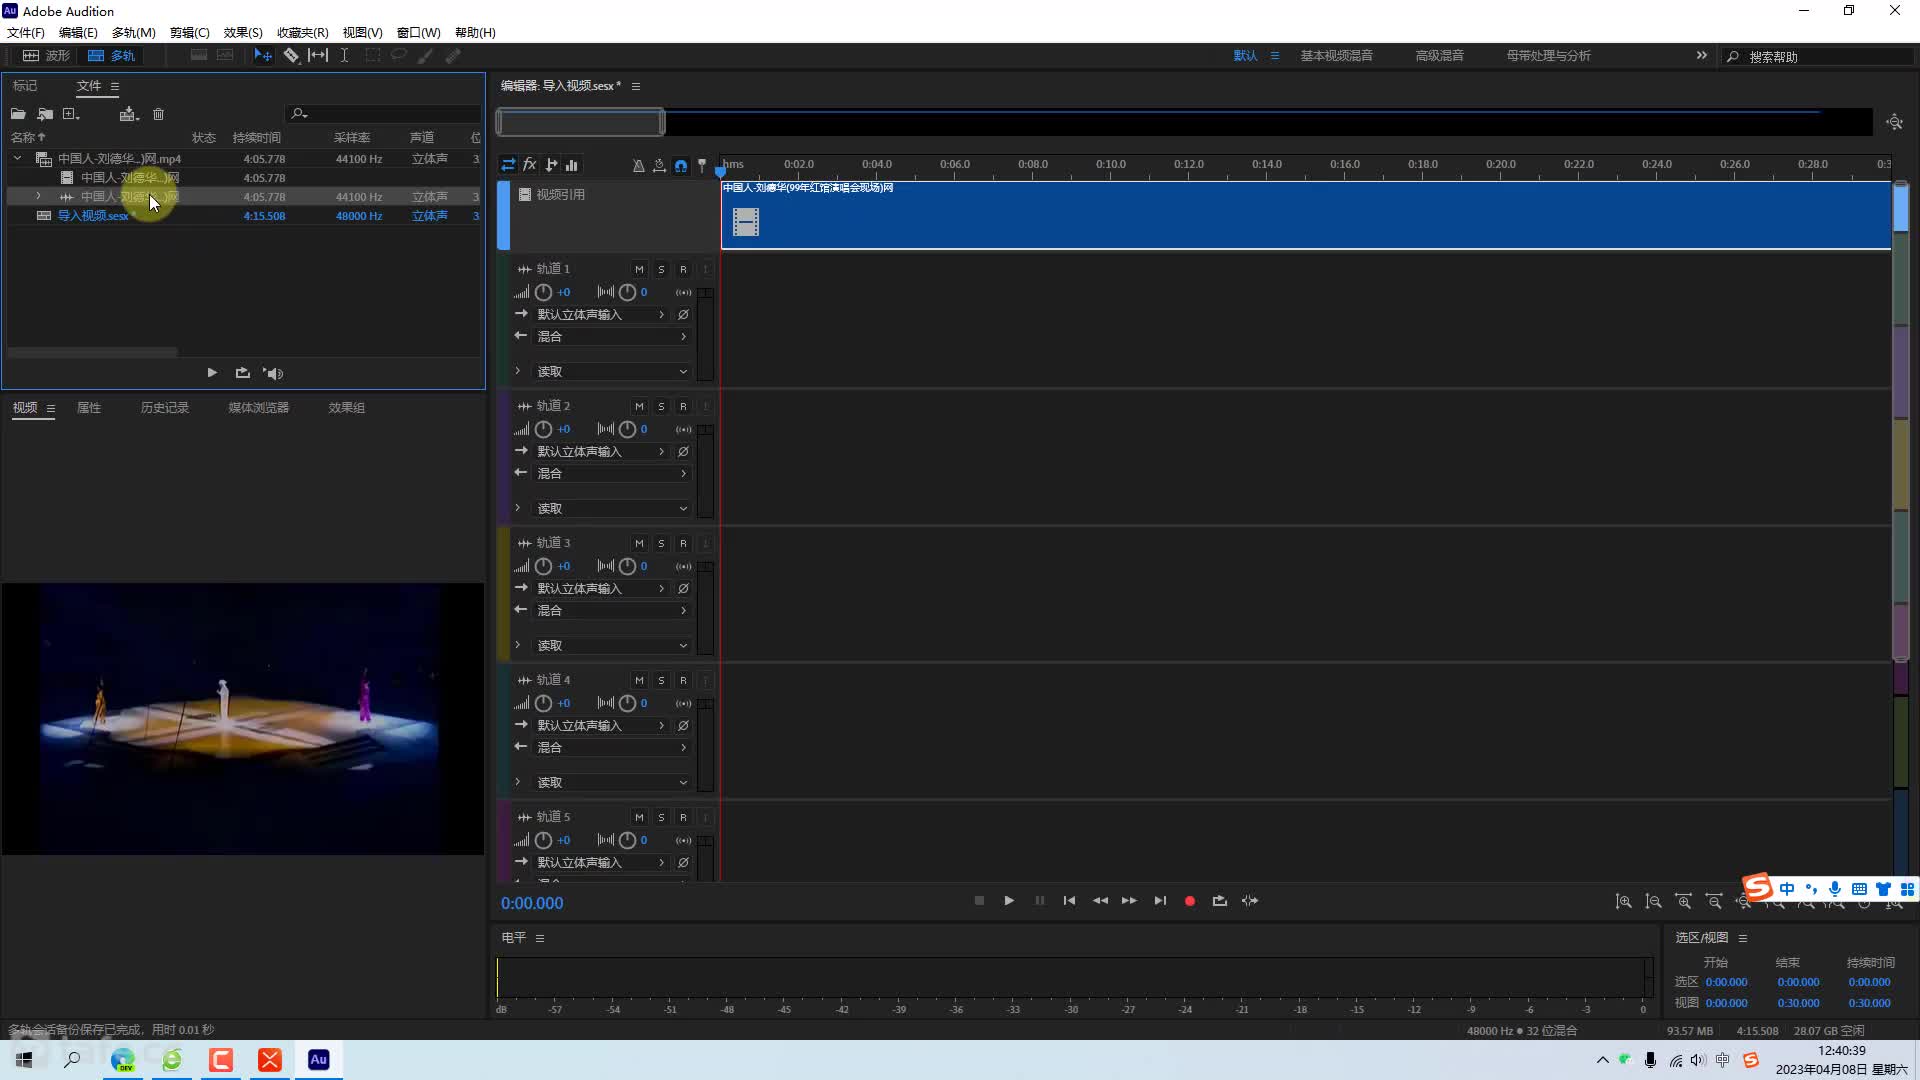Collapse the 中国人-刘德华 mp4 file tree
Image resolution: width=1920 pixels, height=1080 pixels.
(x=17, y=159)
